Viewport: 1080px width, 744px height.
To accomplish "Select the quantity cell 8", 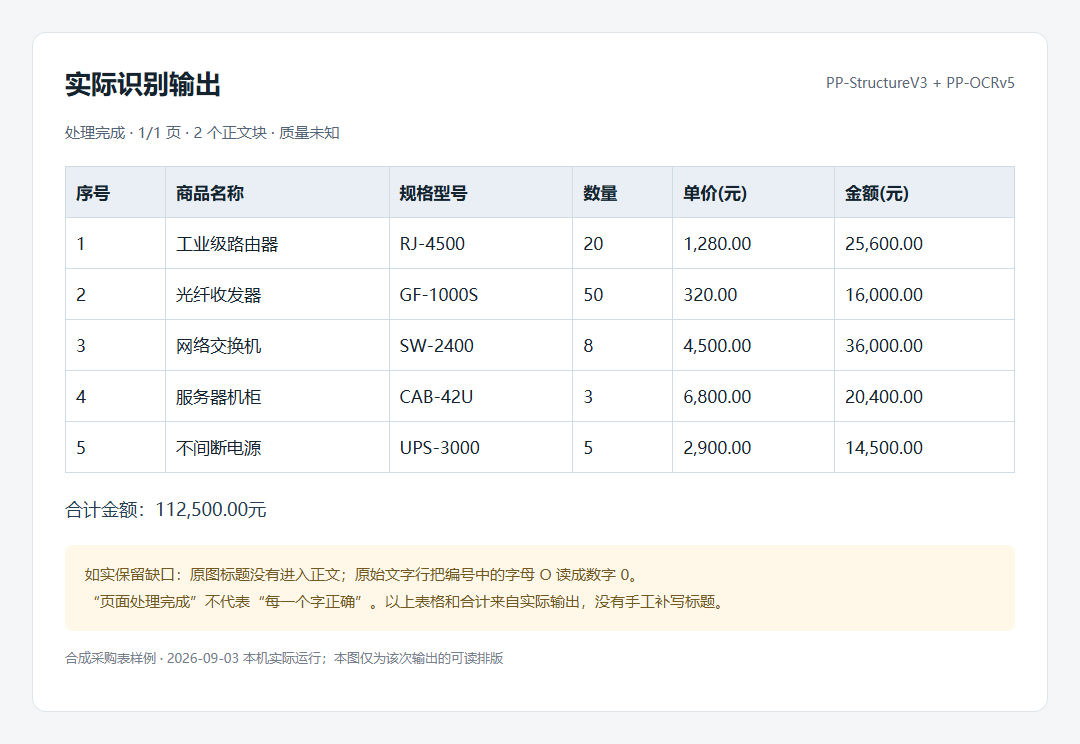I will pyautogui.click(x=622, y=345).
